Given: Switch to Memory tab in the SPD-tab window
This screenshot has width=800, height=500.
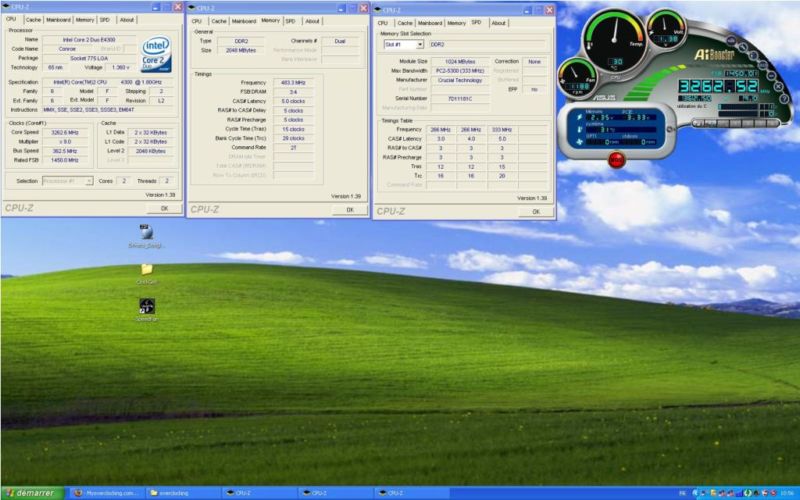Looking at the screenshot, I should click(456, 23).
